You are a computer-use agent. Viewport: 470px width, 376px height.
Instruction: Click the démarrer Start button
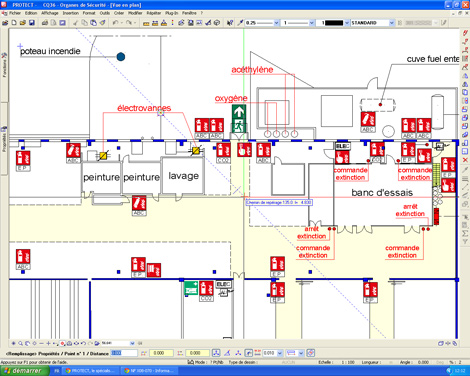point(24,371)
